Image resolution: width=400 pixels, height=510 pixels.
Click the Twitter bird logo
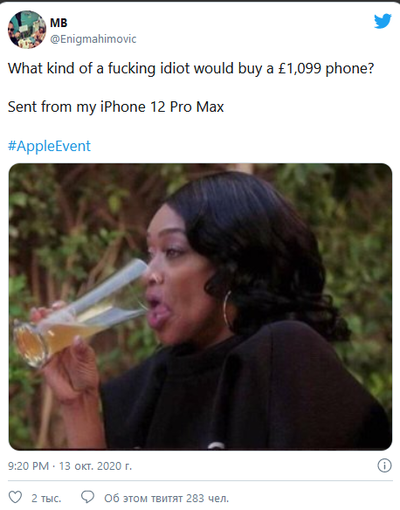(382, 21)
